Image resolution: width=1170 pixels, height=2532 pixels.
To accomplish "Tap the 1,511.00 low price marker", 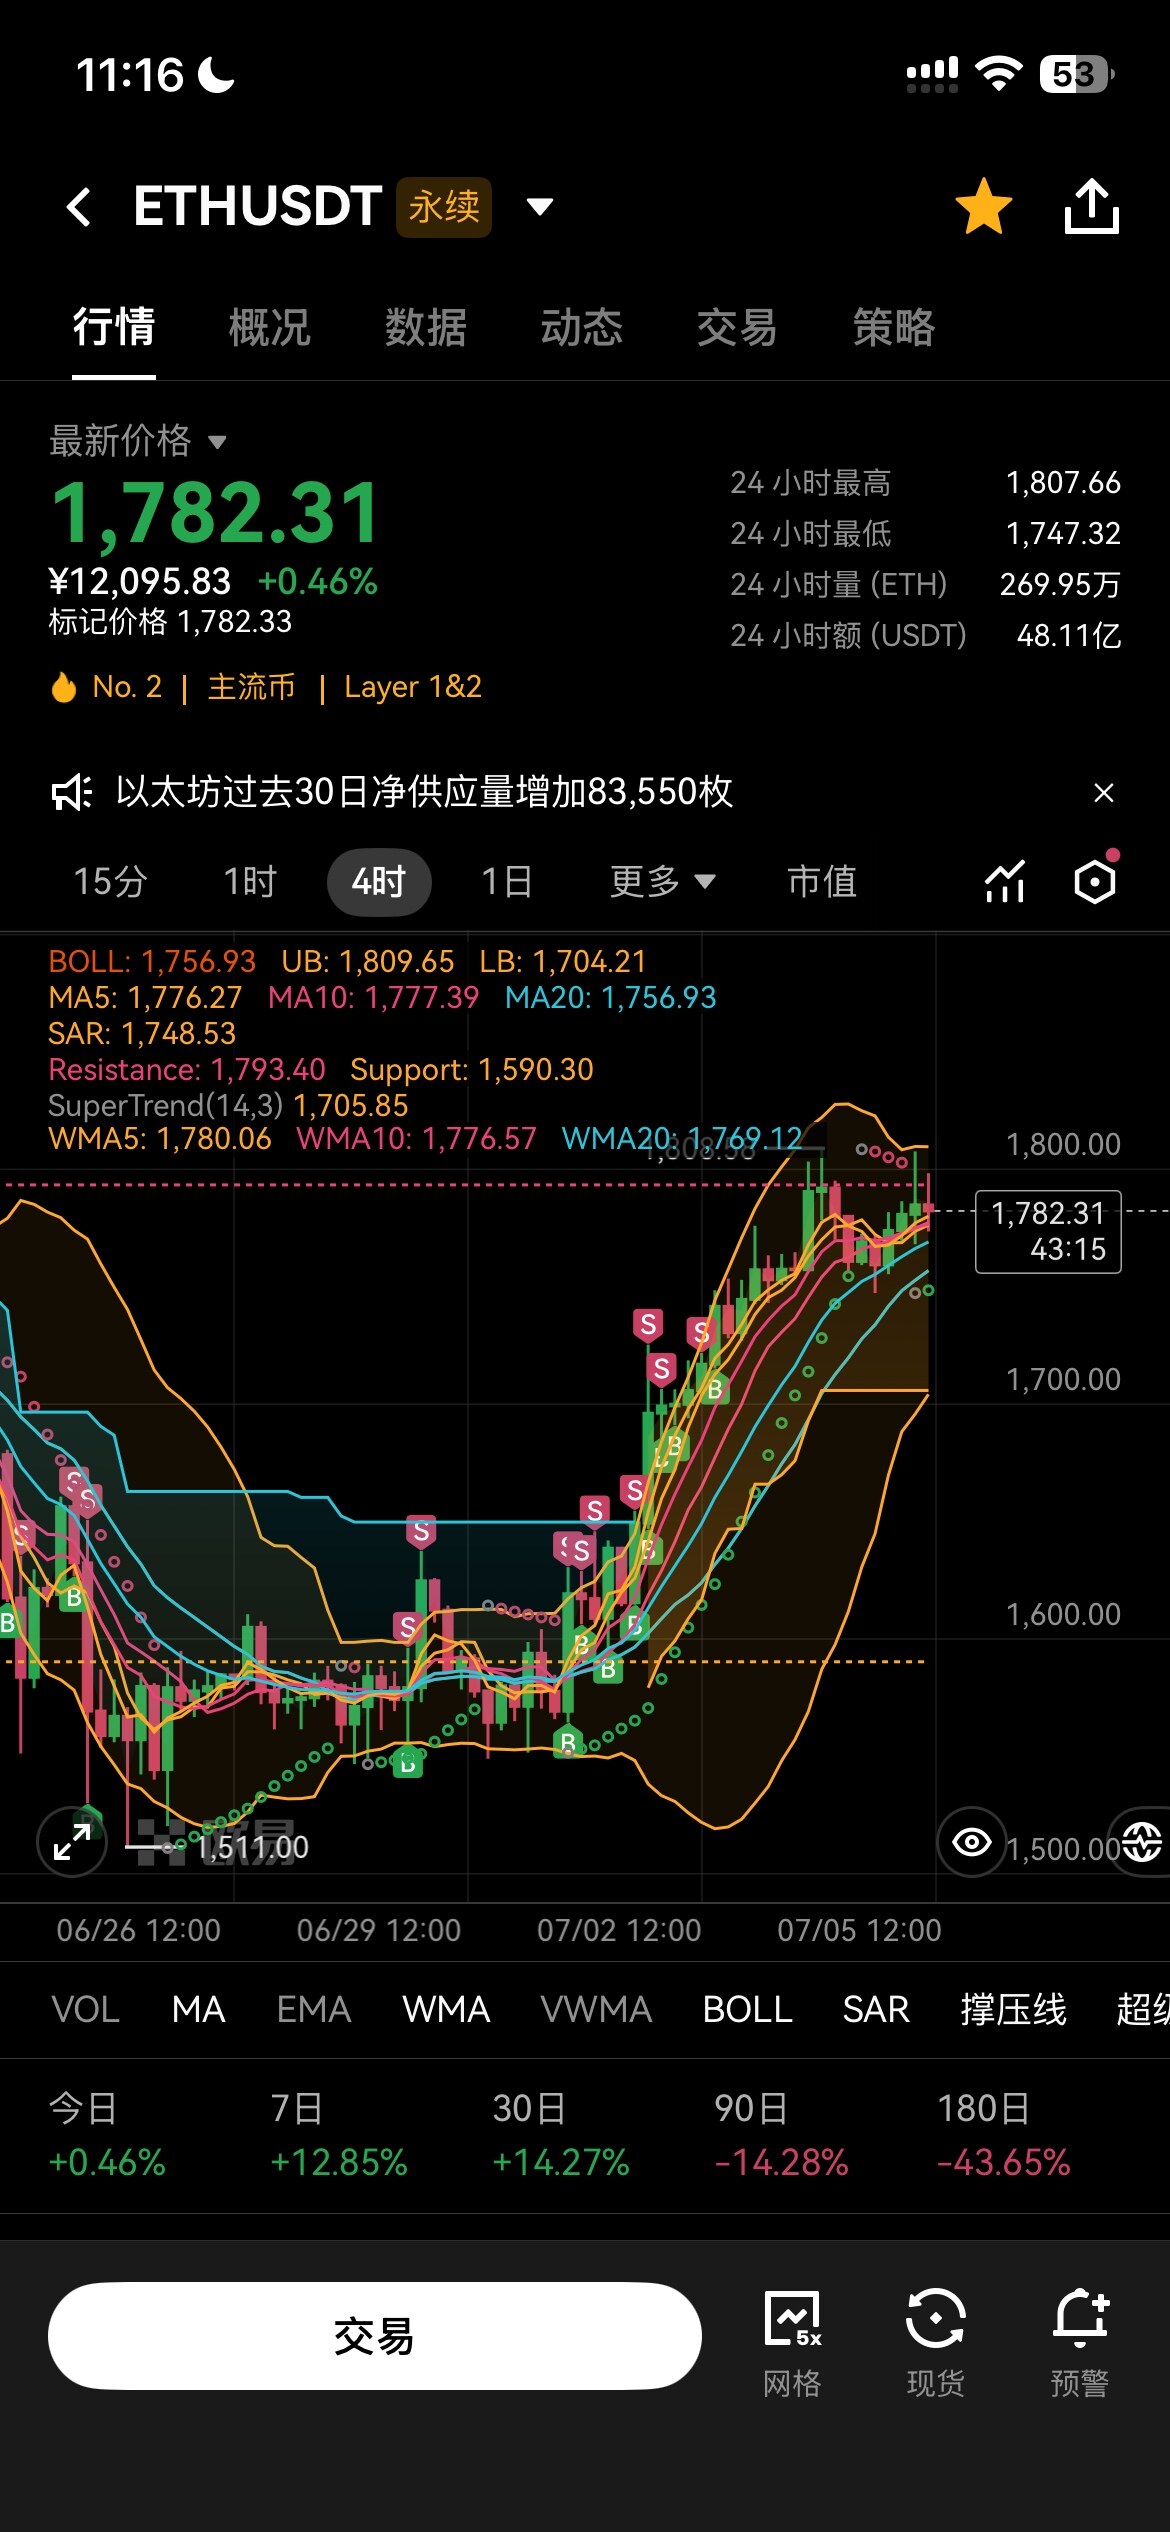I will (x=253, y=1847).
